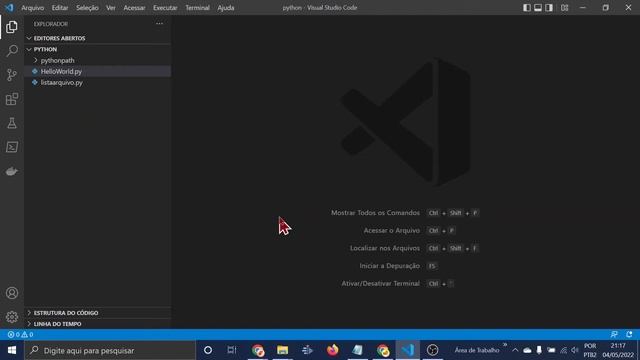Switch to VS Code taskbar icon
This screenshot has width=640, height=360.
point(408,350)
